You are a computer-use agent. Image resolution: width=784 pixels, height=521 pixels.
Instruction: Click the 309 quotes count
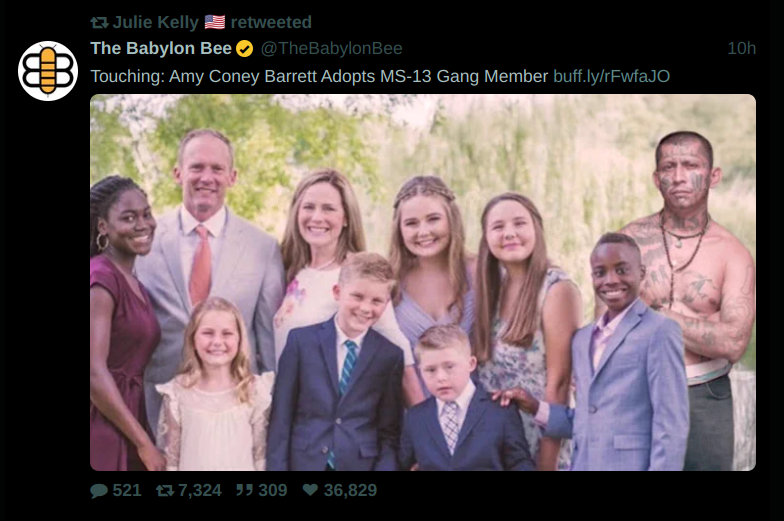[x=272, y=490]
